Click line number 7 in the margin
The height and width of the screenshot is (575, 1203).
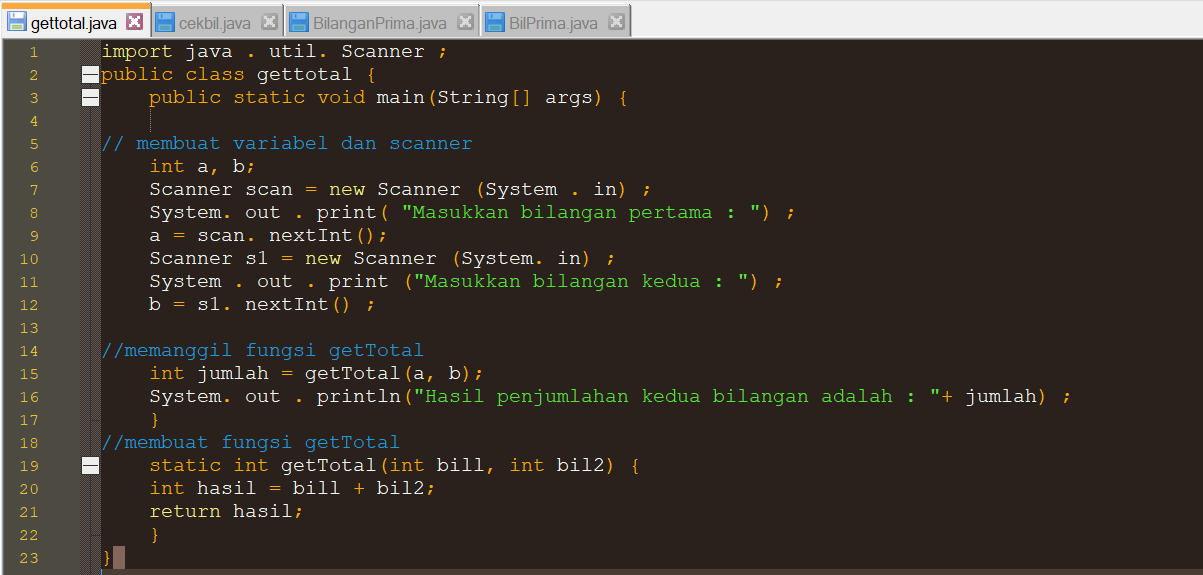click(33, 190)
